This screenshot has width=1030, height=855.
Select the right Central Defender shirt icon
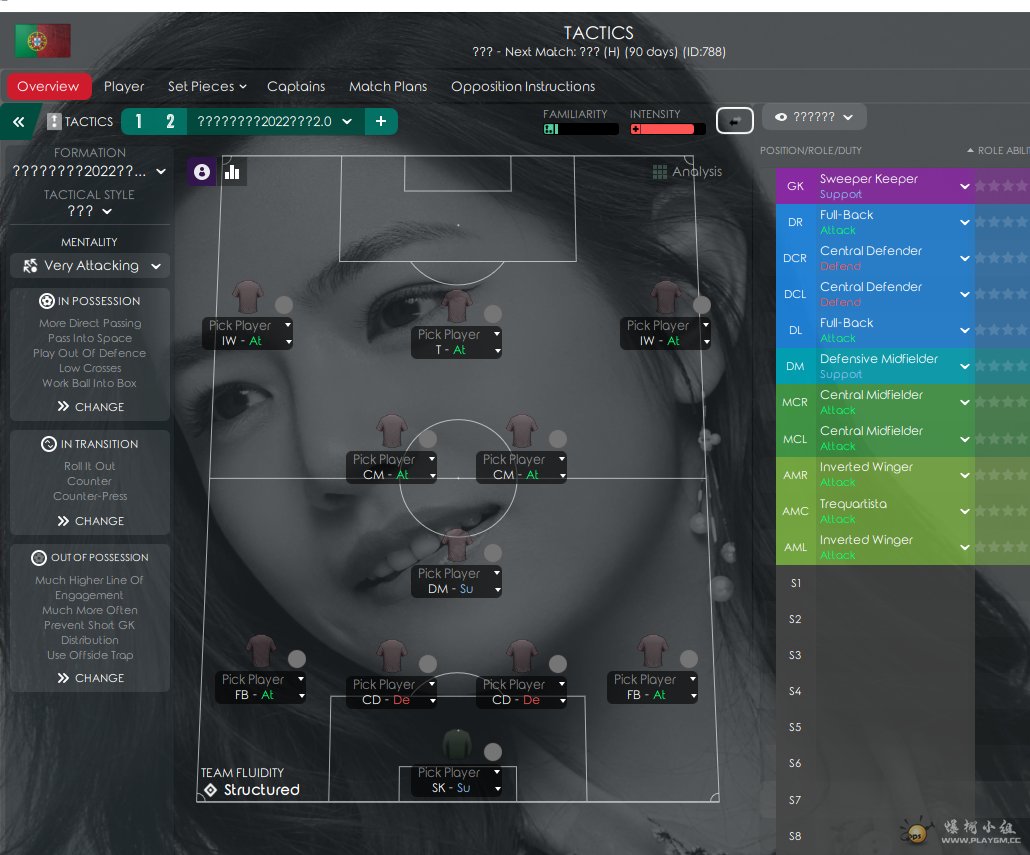click(522, 656)
